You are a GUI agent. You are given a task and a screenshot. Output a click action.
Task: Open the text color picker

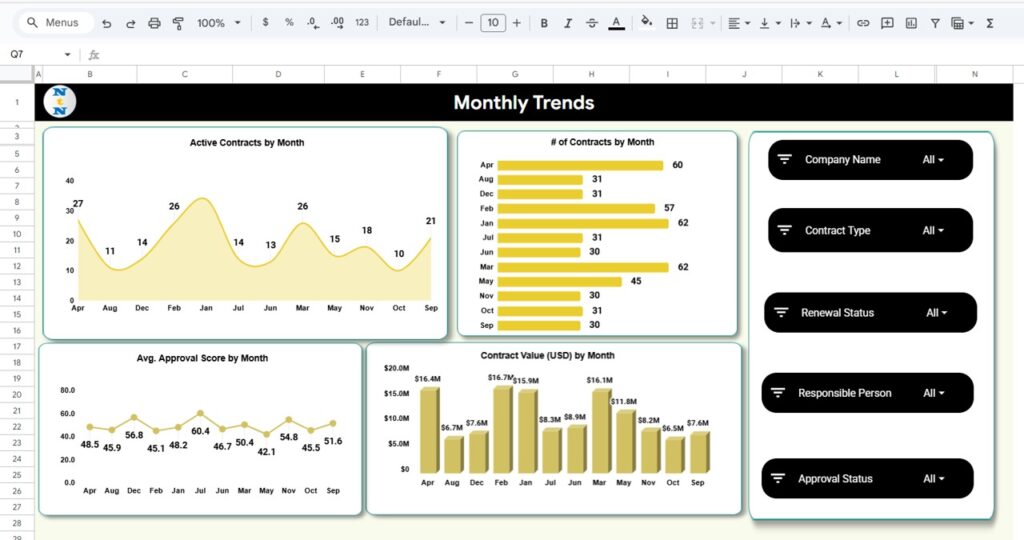pyautogui.click(x=616, y=23)
